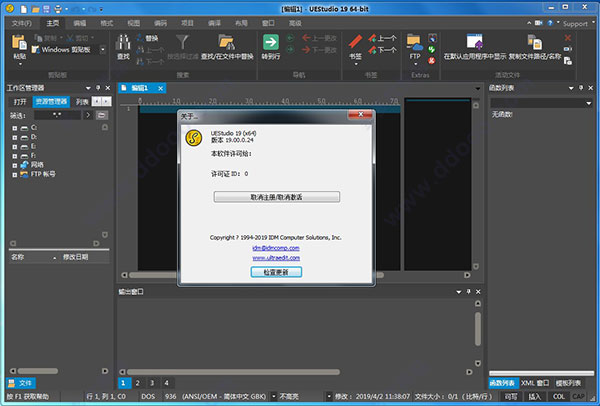
Task: Switch to 打开 tab in workspace manager
Action: click(20, 101)
